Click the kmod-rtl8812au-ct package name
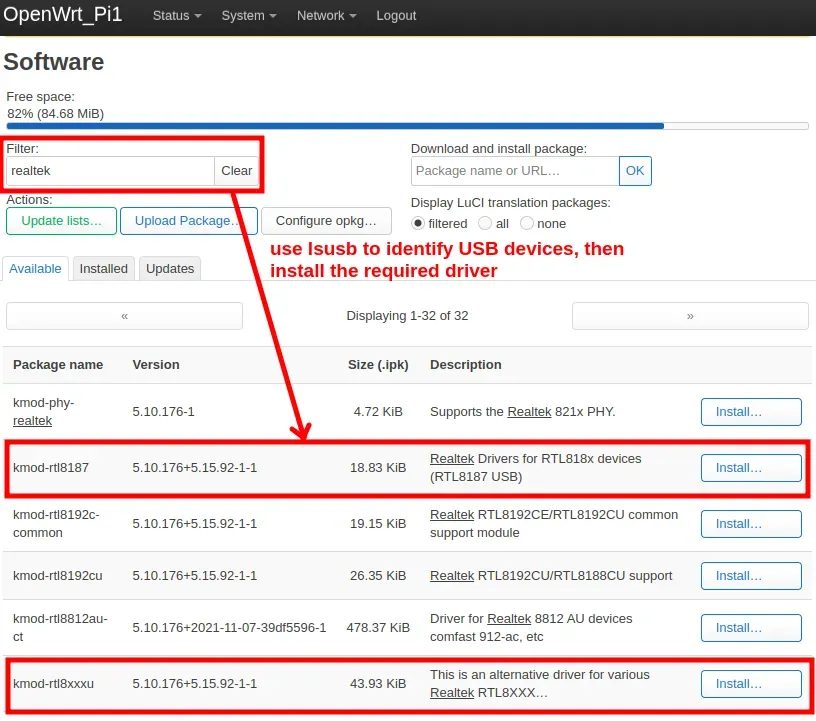 point(60,628)
